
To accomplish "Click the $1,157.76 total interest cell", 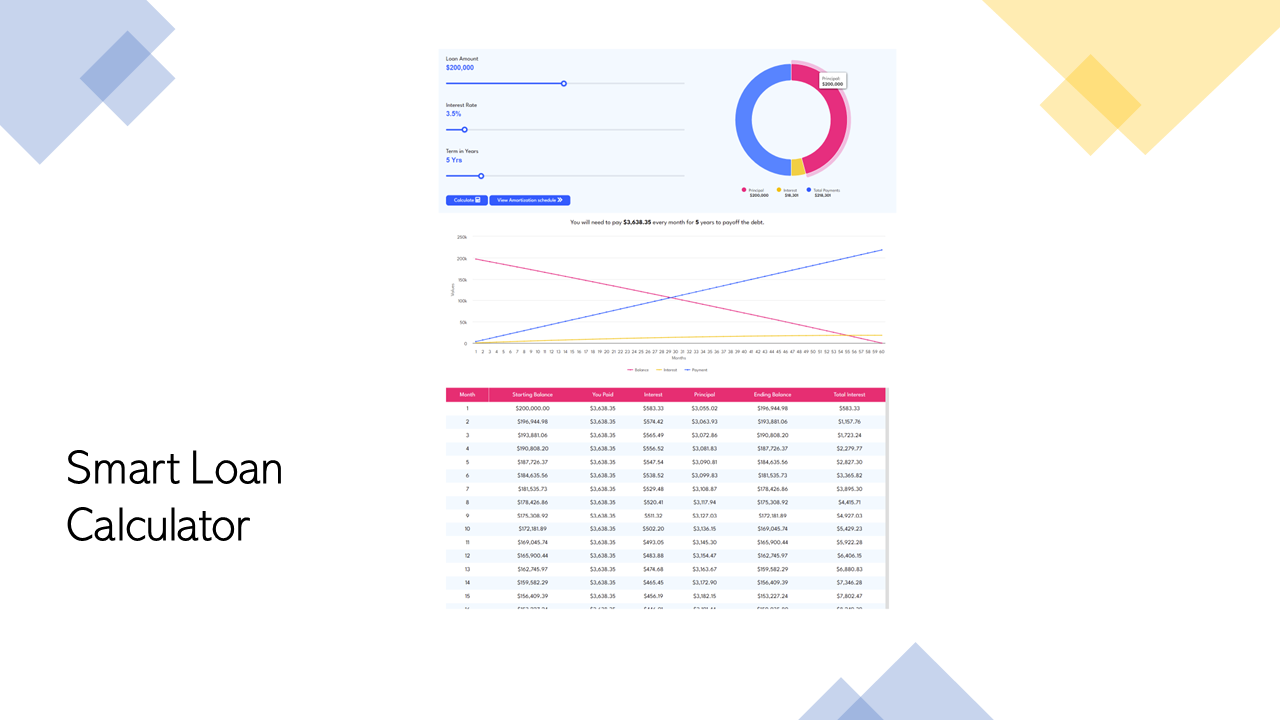I will click(x=850, y=422).
